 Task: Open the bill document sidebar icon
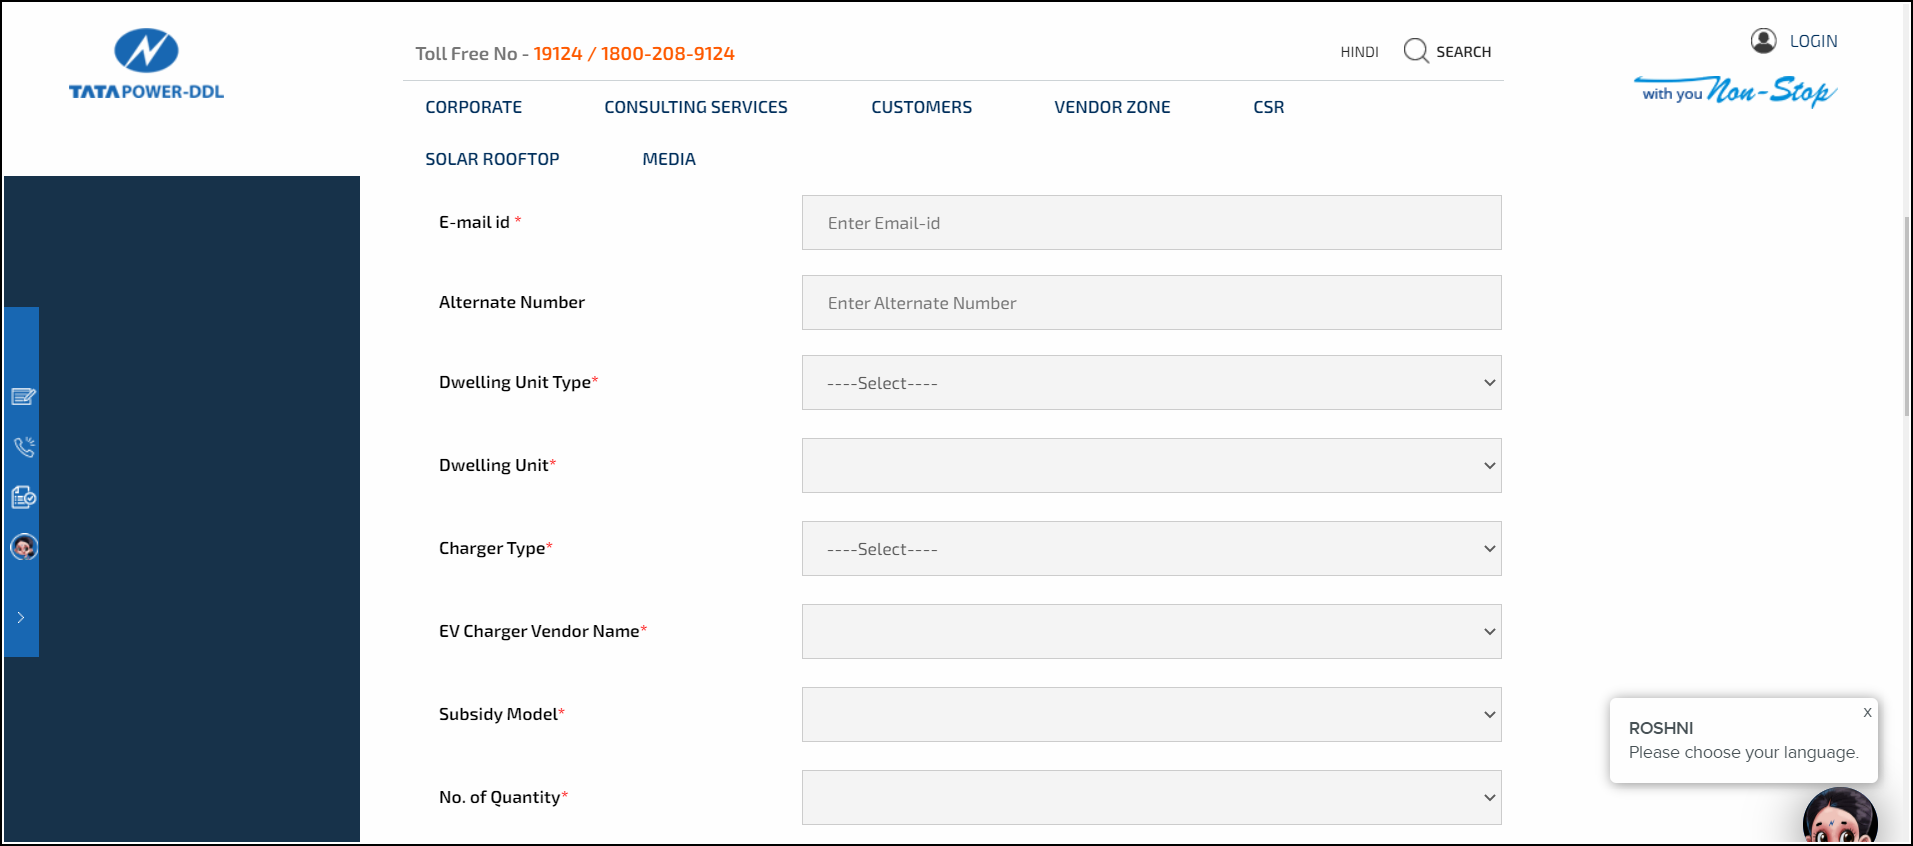[24, 497]
